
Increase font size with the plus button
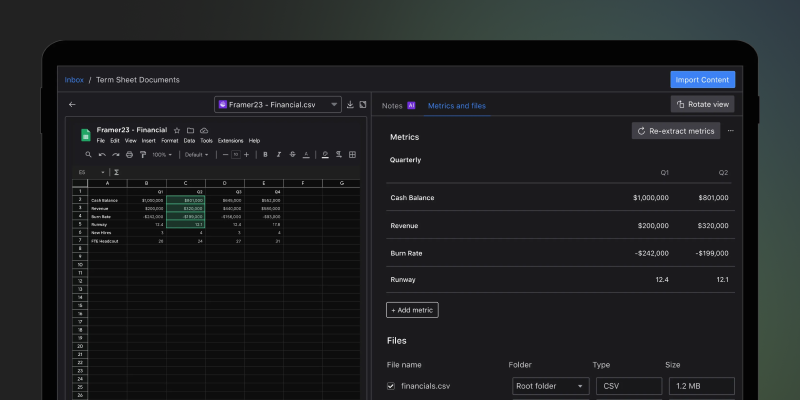pos(246,155)
